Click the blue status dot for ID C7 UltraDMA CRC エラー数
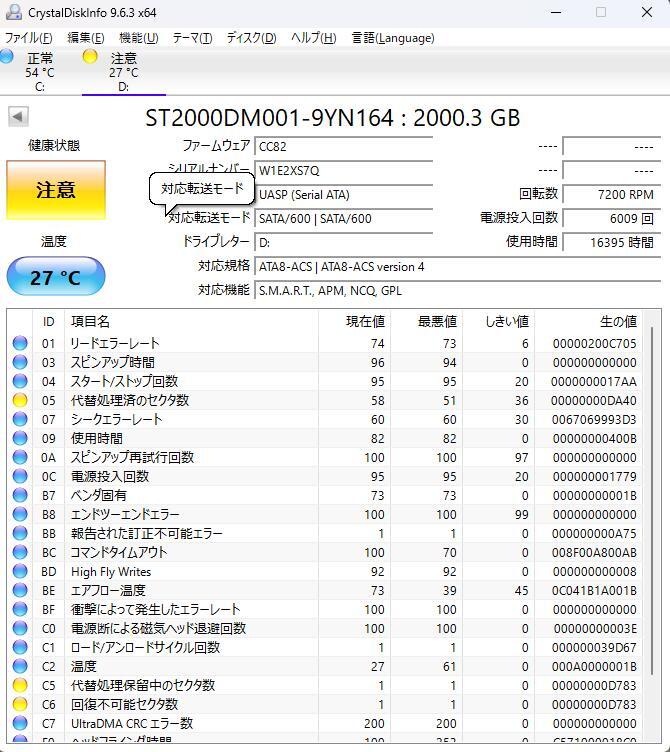The height and width of the screenshot is (752, 670). (20, 723)
